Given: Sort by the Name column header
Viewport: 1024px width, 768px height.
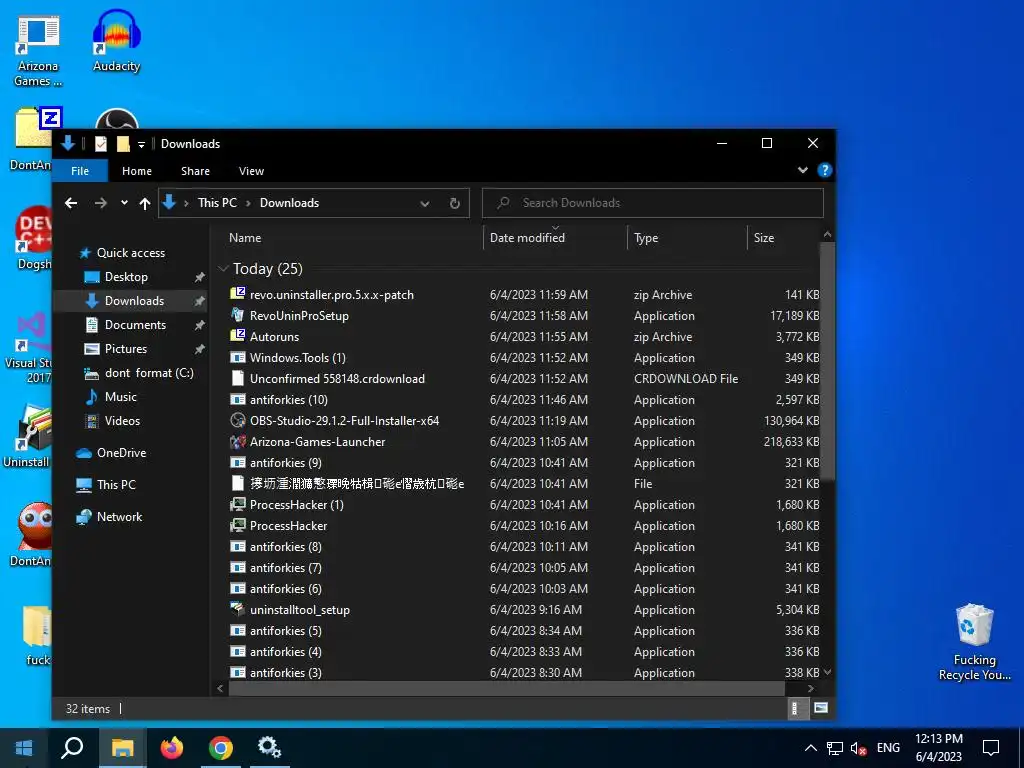Looking at the screenshot, I should [245, 238].
